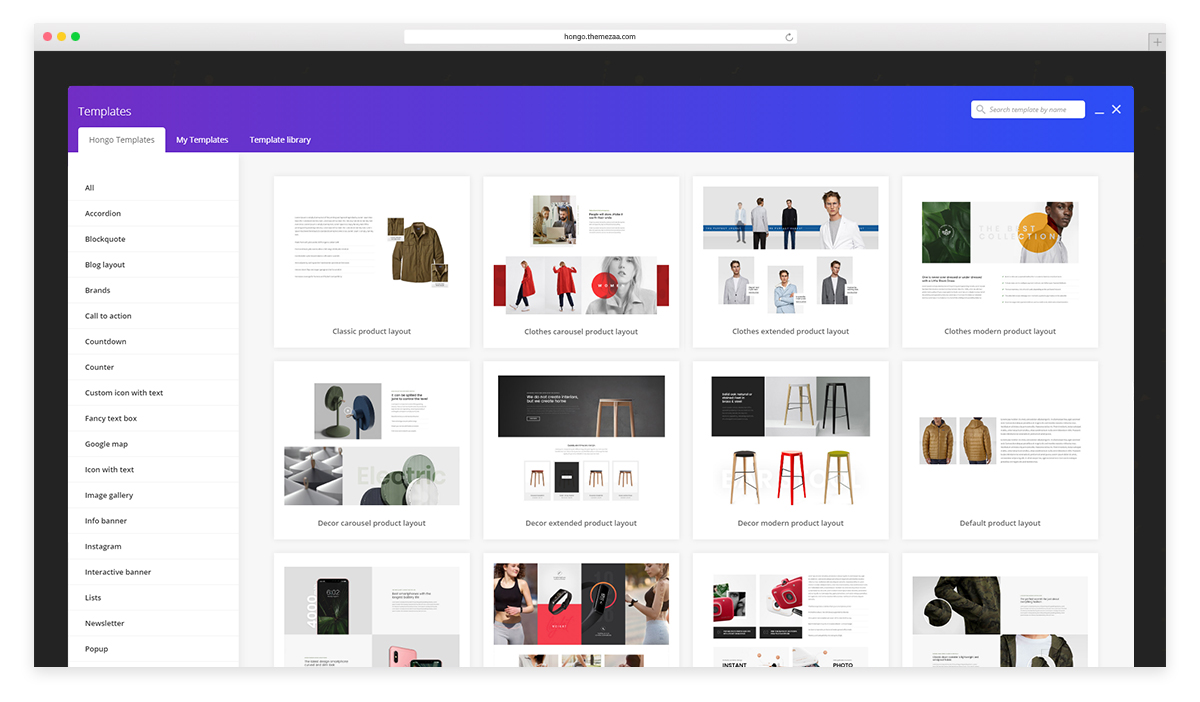Select the Accordion category
1200x702 pixels.
coord(153,214)
